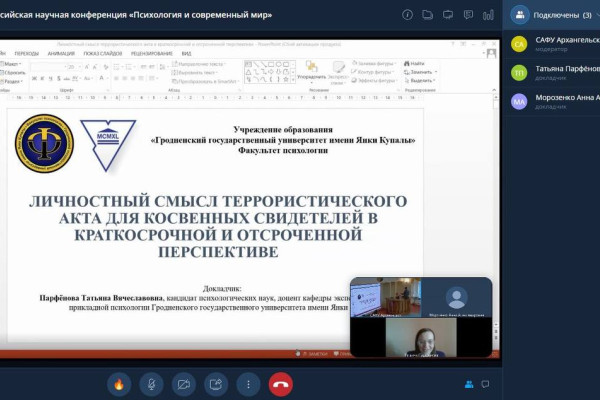The height and width of the screenshot is (400, 600).
Task: Select participant САФУ Архангельск
Action: [553, 44]
